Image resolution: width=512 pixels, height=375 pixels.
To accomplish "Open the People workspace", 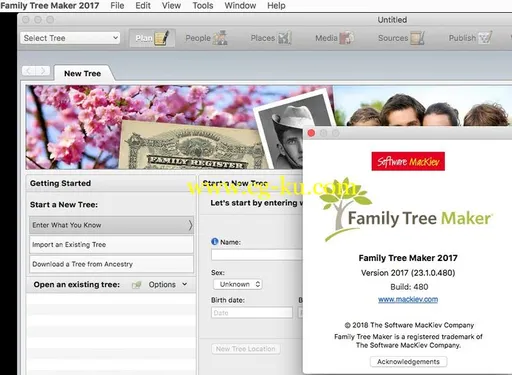I will coord(206,38).
